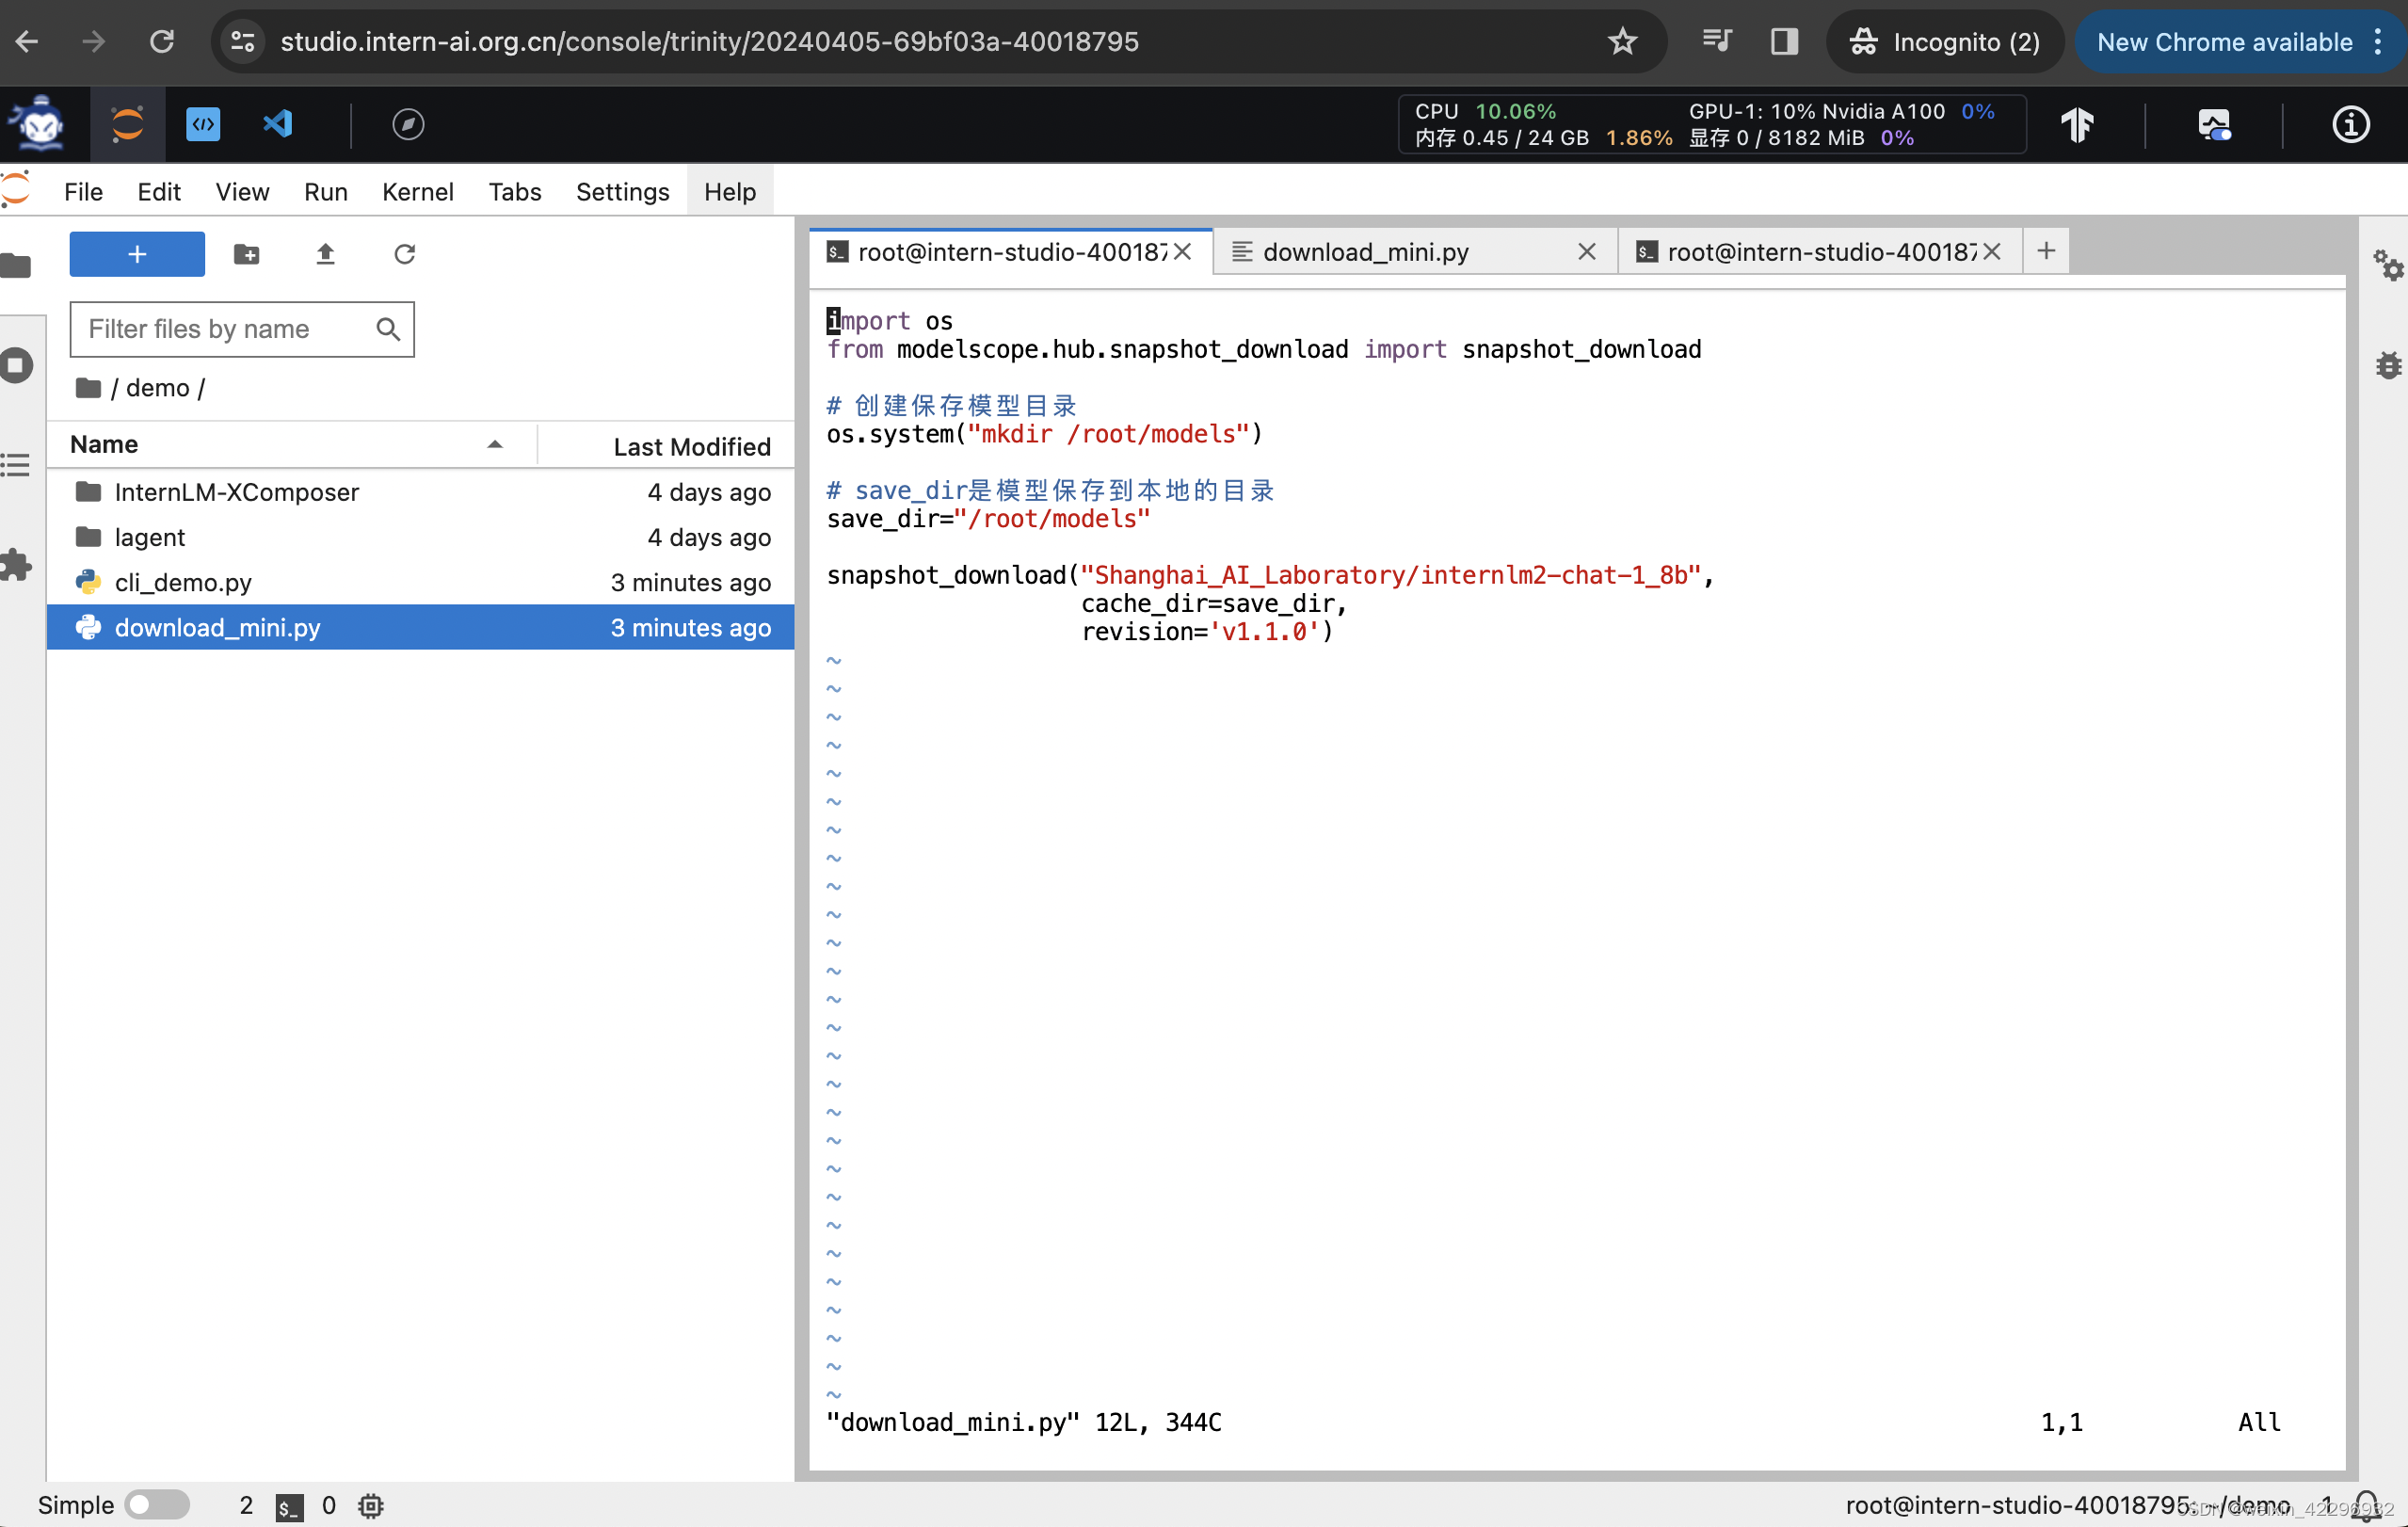Viewport: 2408px width, 1527px height.
Task: Sort by the Last Modified column header
Action: (691, 446)
